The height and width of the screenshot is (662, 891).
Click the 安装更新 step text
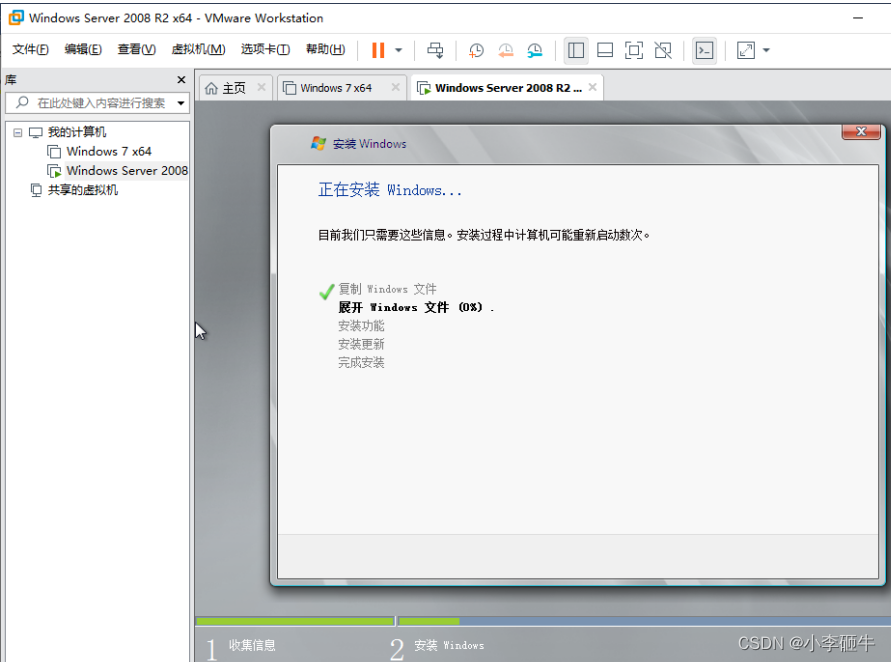pyautogui.click(x=361, y=344)
